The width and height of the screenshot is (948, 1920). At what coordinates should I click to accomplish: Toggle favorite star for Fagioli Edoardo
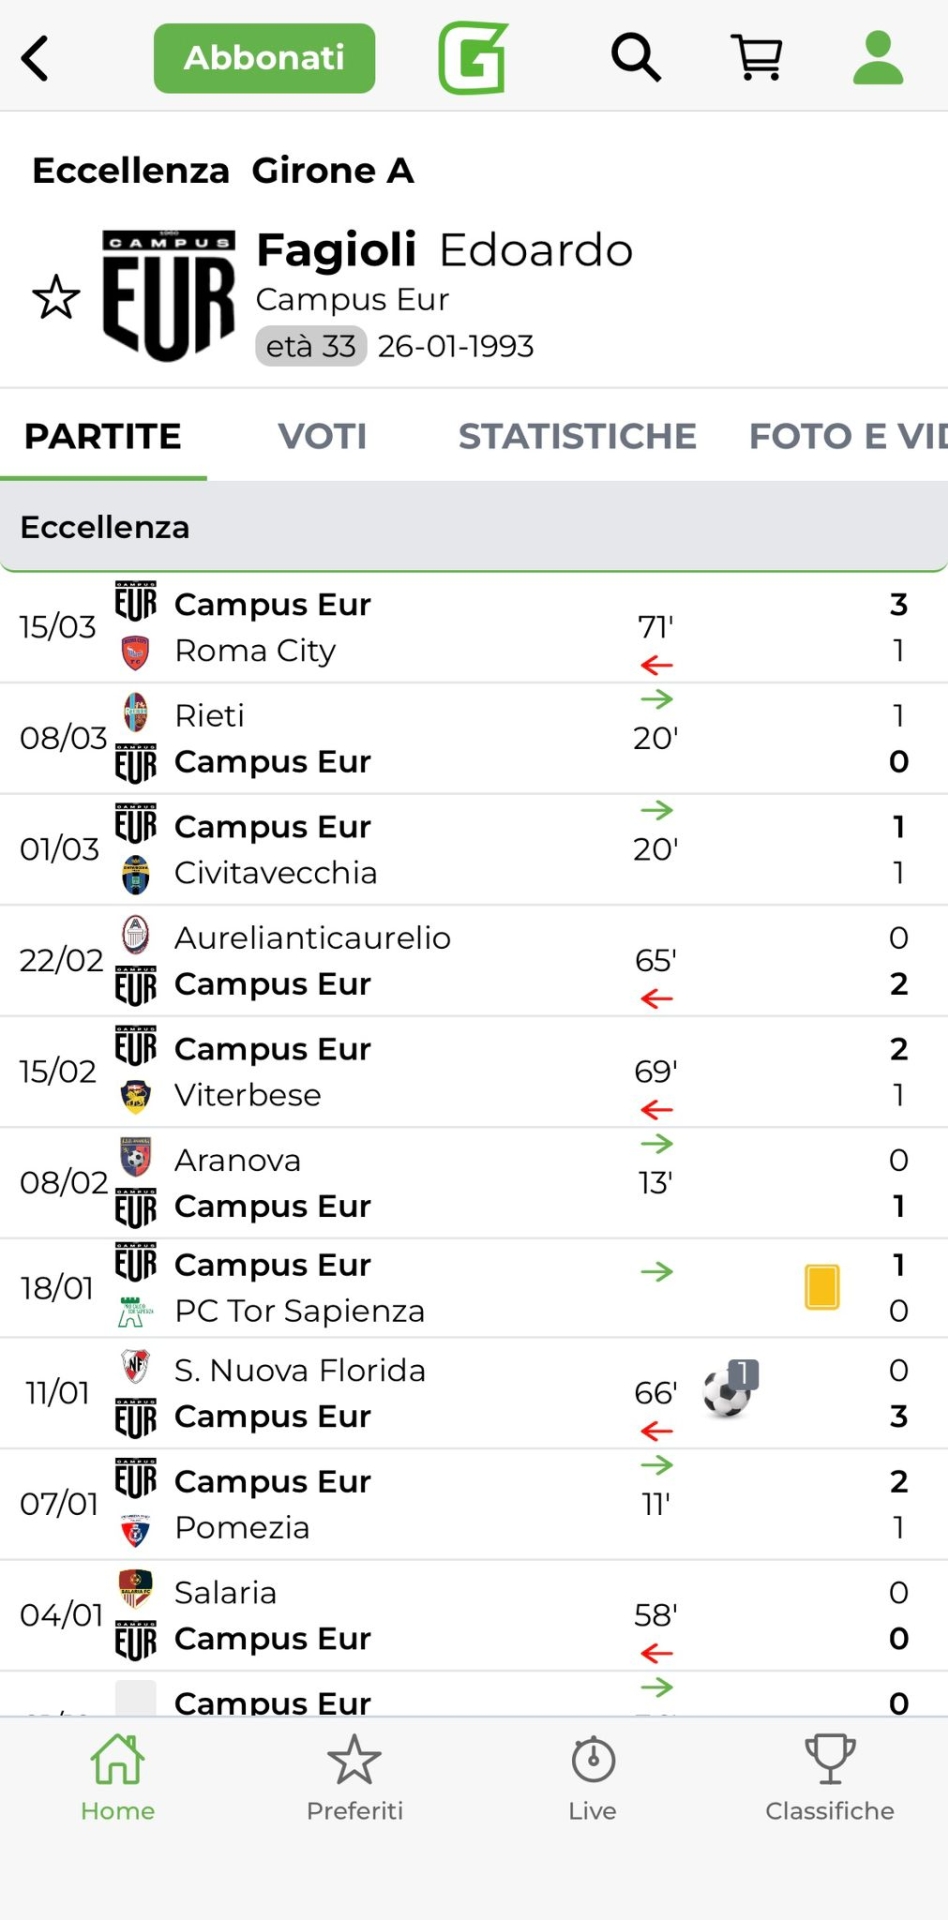click(x=56, y=297)
